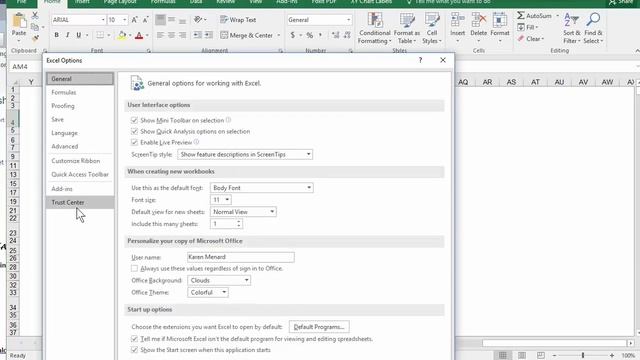Open Cell Styles gallery
640x360 pixels.
pyautogui.click(x=431, y=28)
